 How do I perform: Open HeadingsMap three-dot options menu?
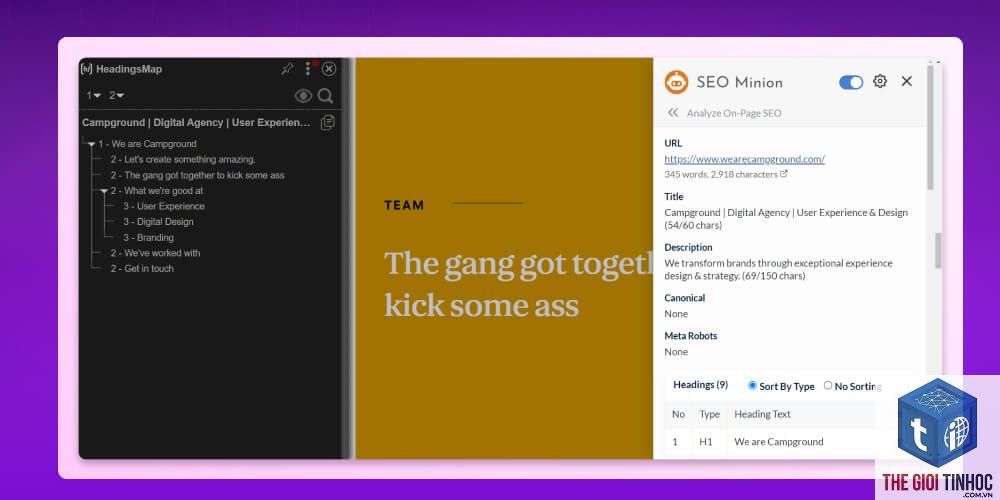[x=307, y=69]
